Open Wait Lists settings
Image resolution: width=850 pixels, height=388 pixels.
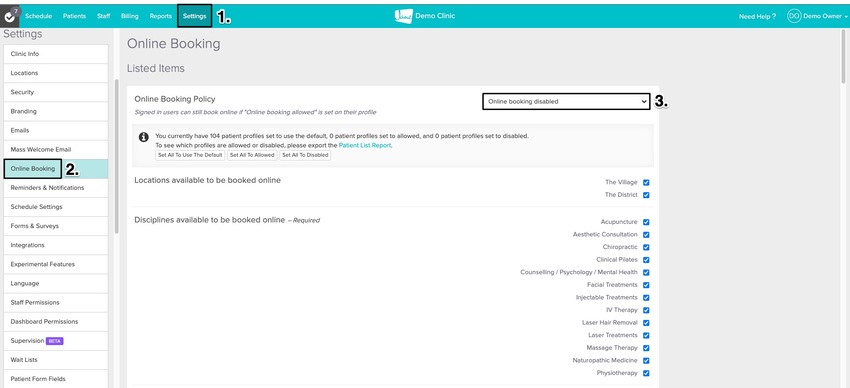(56, 360)
